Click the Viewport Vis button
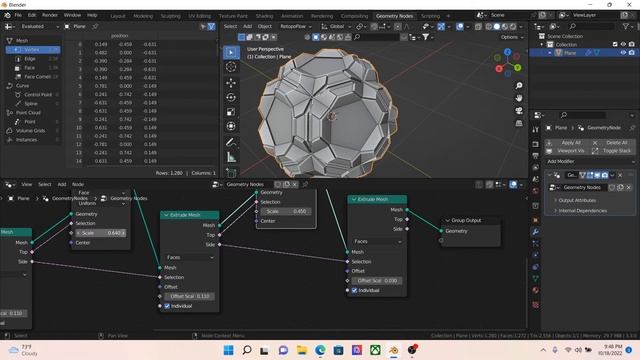 point(567,151)
